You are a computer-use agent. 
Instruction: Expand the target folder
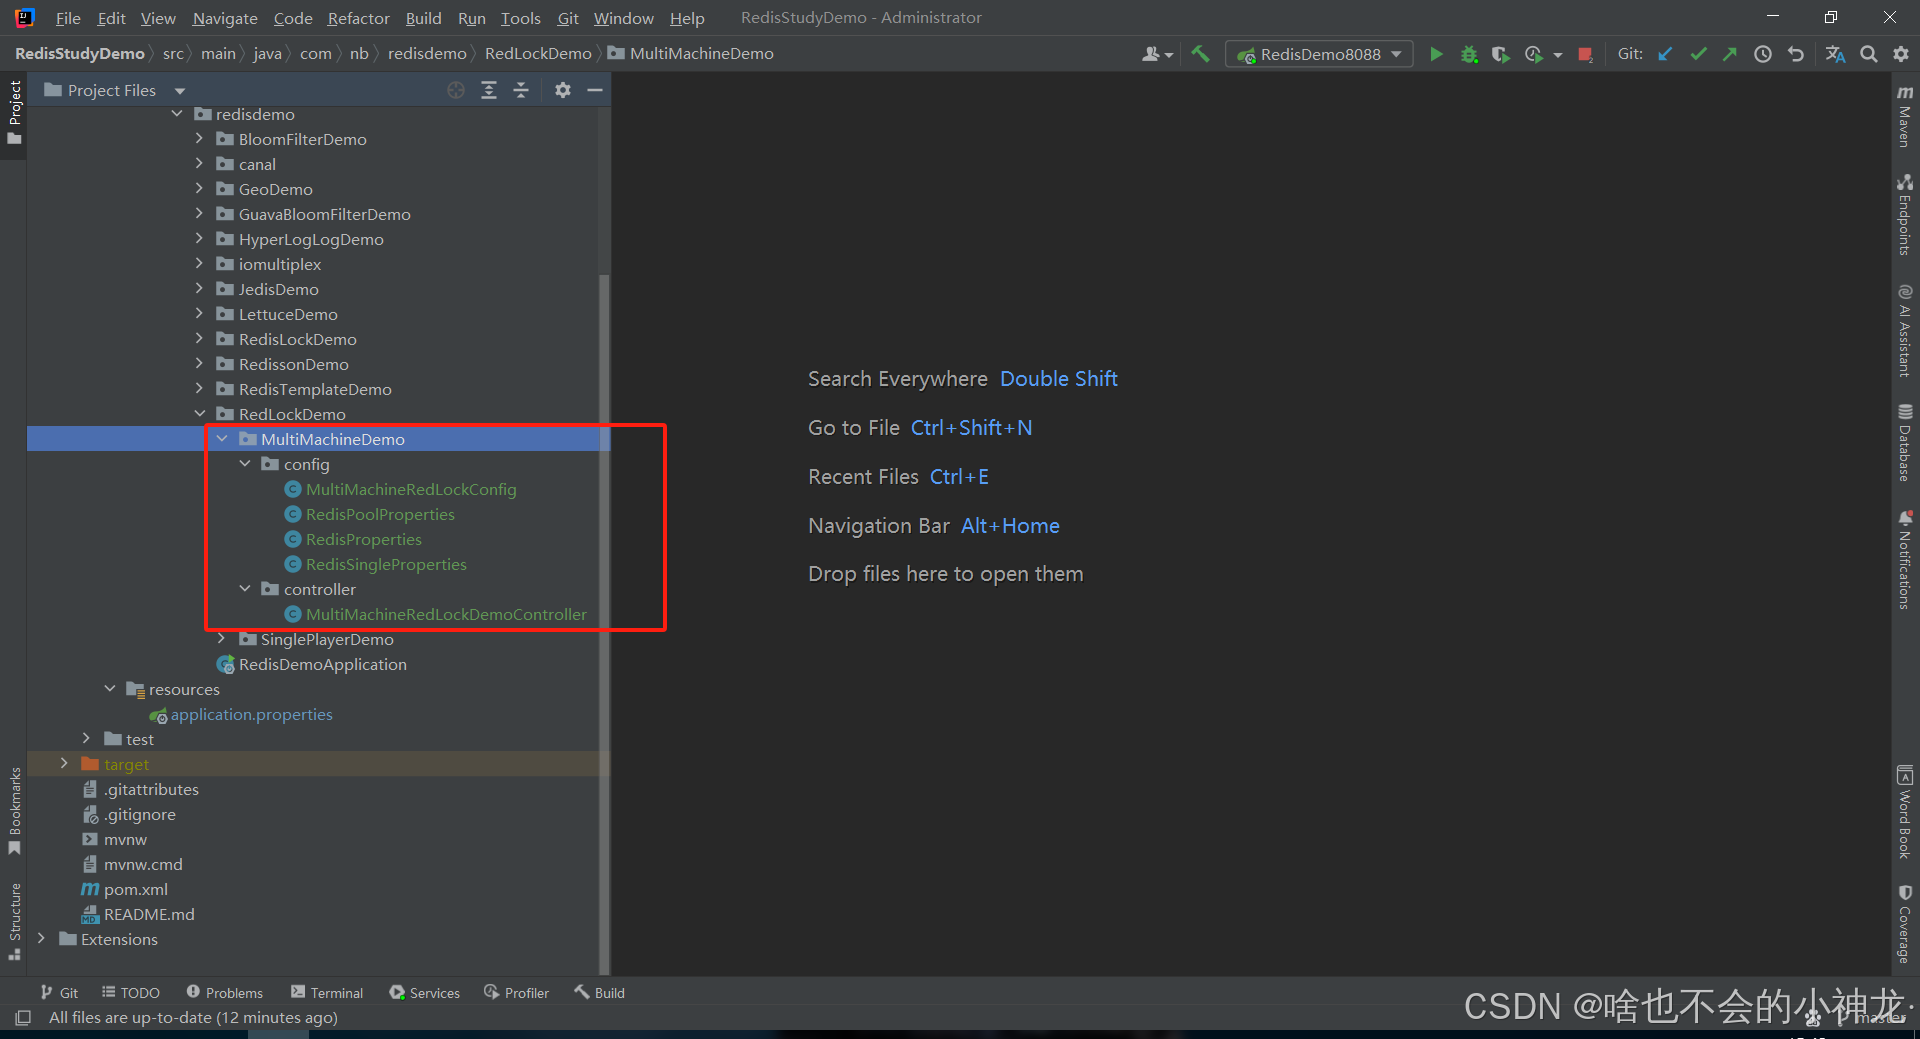point(64,764)
